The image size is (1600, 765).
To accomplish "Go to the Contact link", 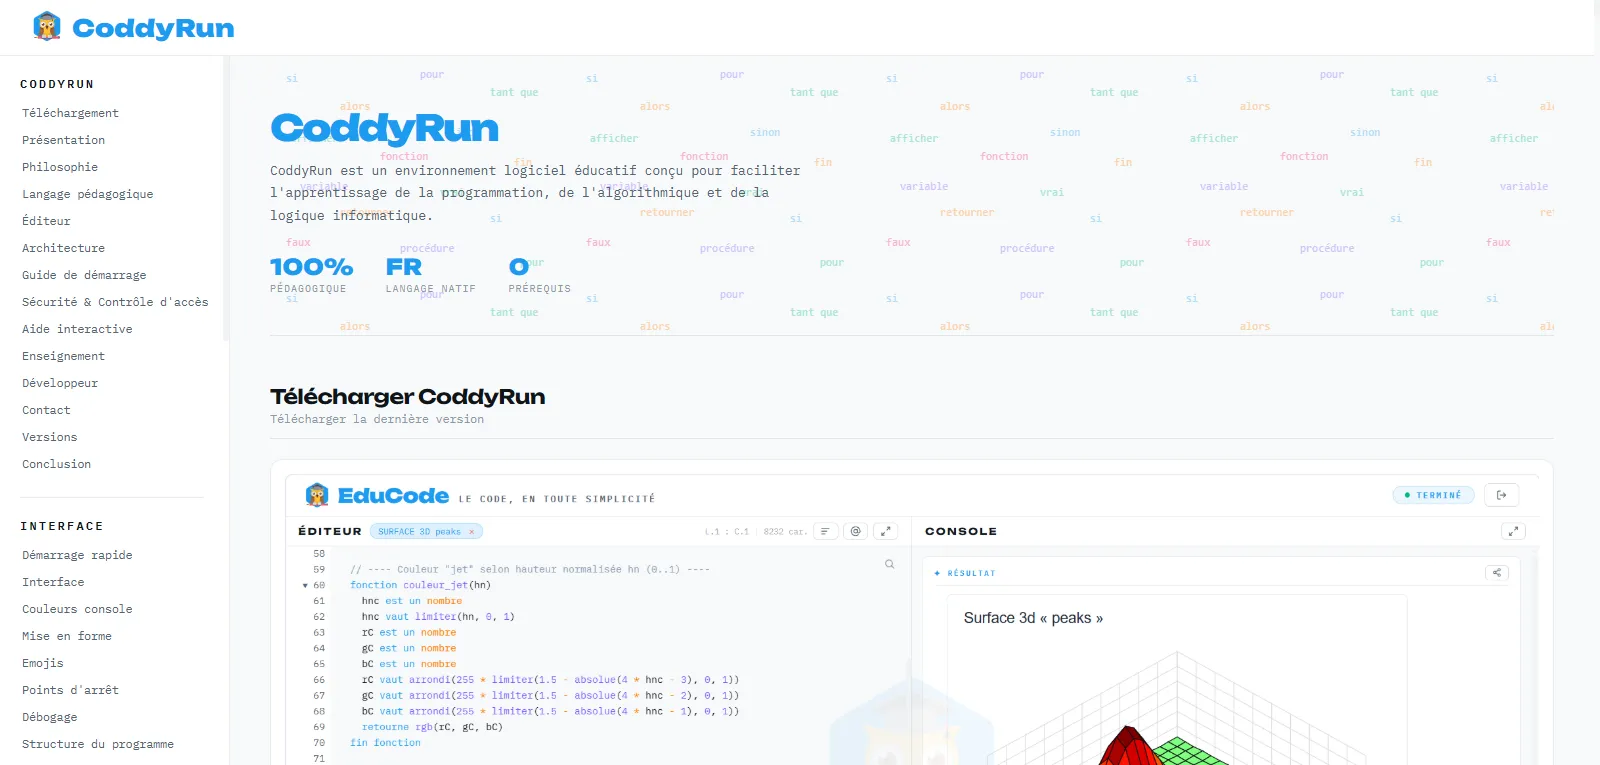I will [x=46, y=410].
